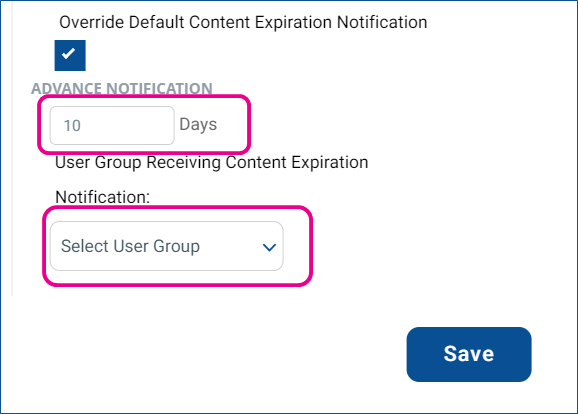Click the Notification: label
The image size is (578, 414).
point(102,197)
